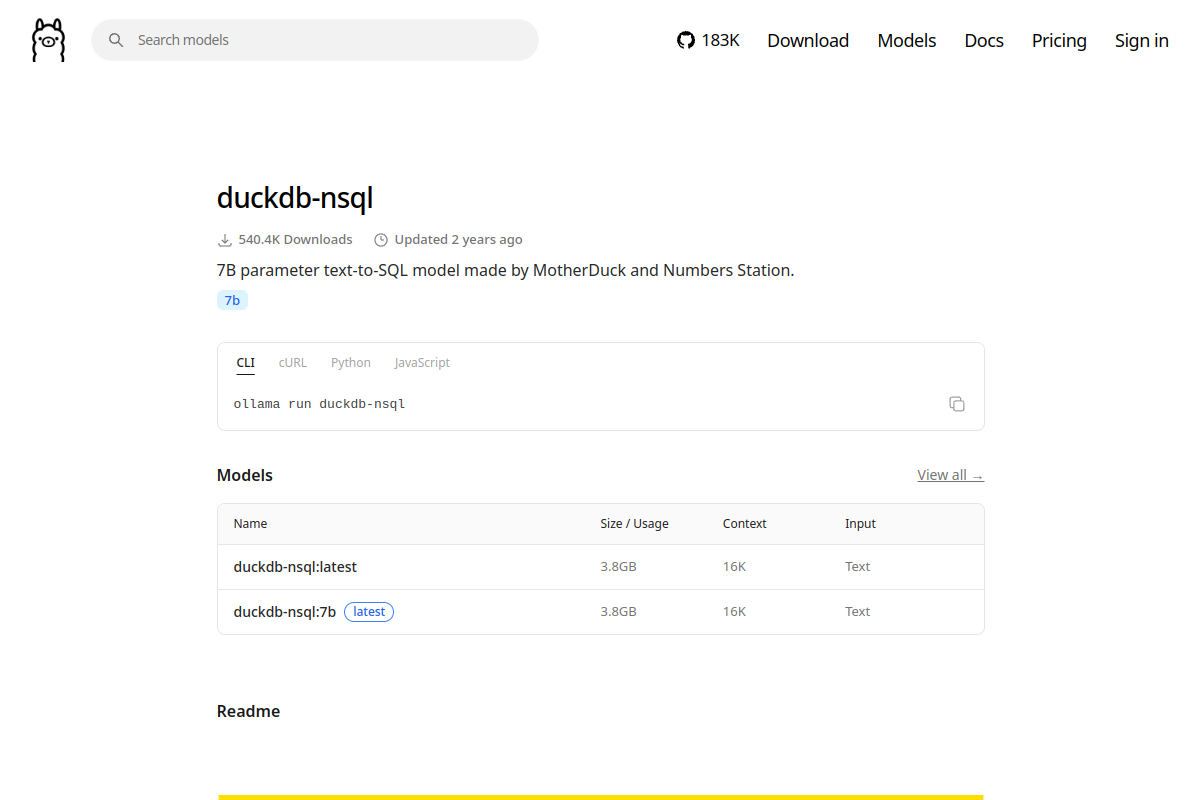This screenshot has width=1200, height=800.
Task: Open View all models link
Action: tap(950, 475)
